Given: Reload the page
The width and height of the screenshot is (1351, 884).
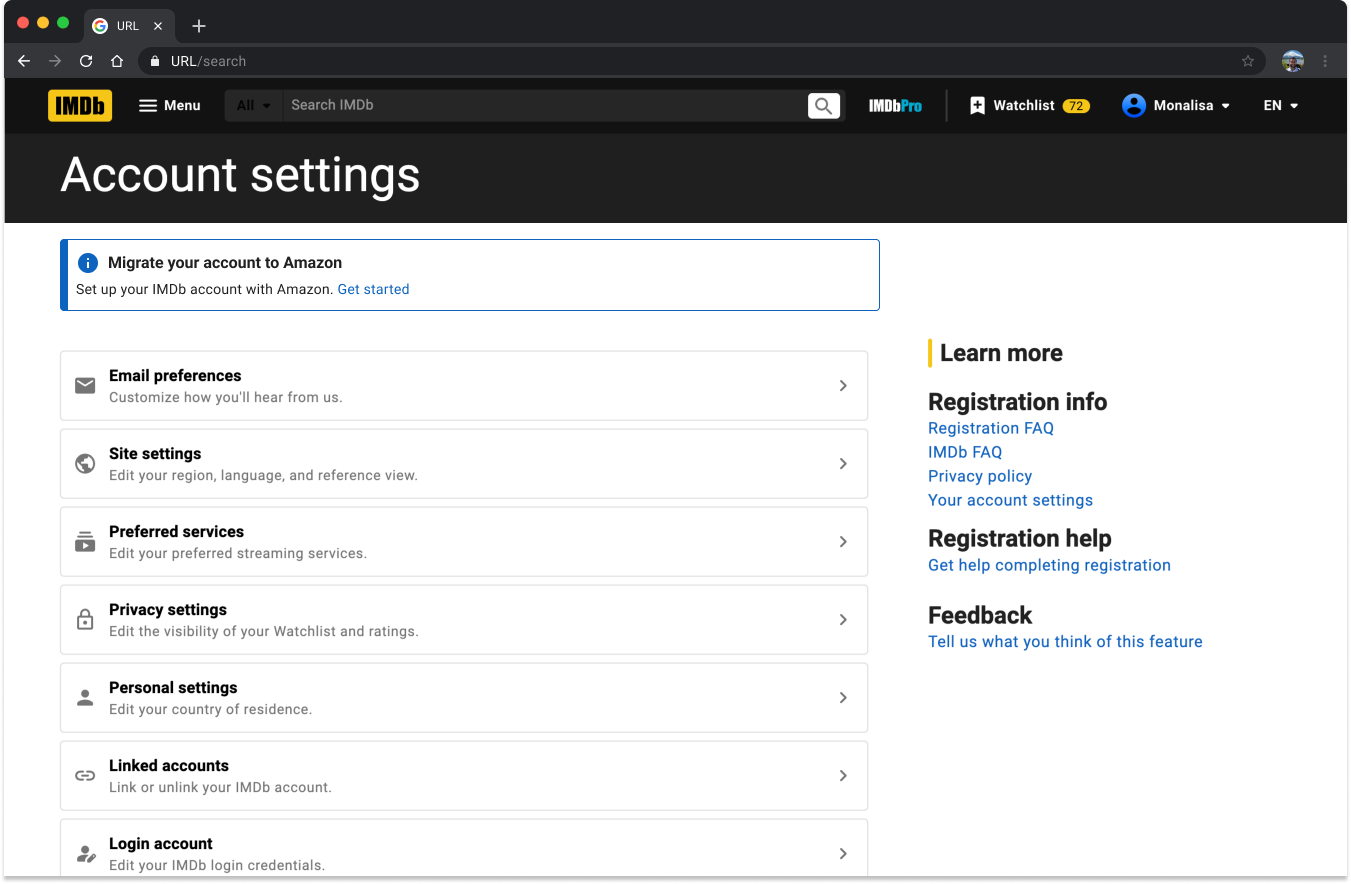Looking at the screenshot, I should pos(86,61).
